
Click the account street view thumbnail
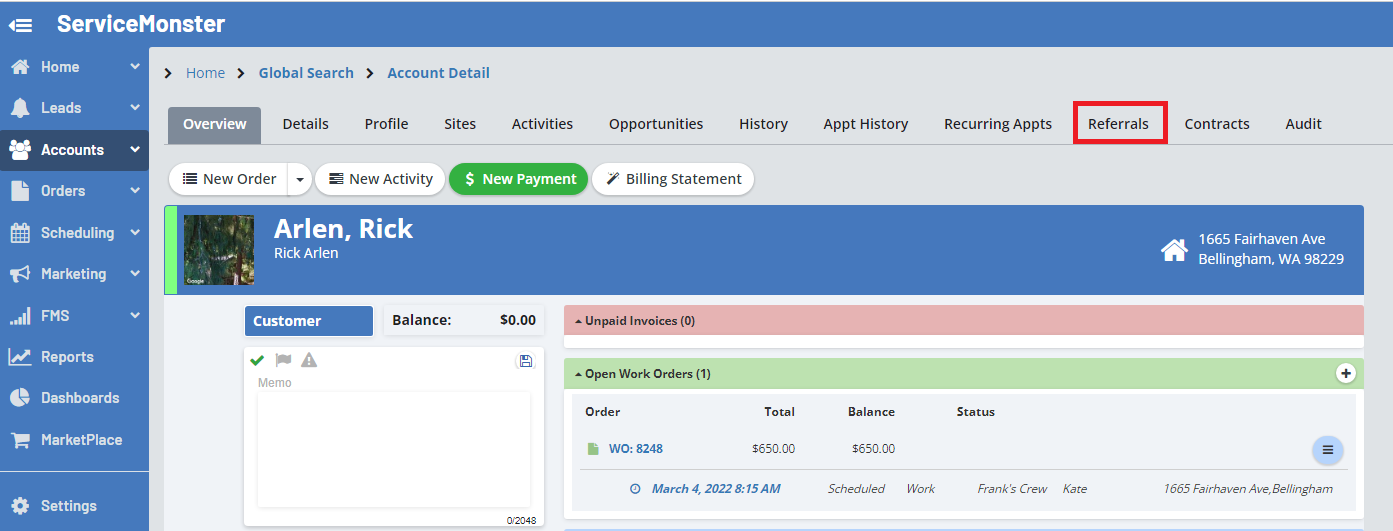[x=219, y=250]
